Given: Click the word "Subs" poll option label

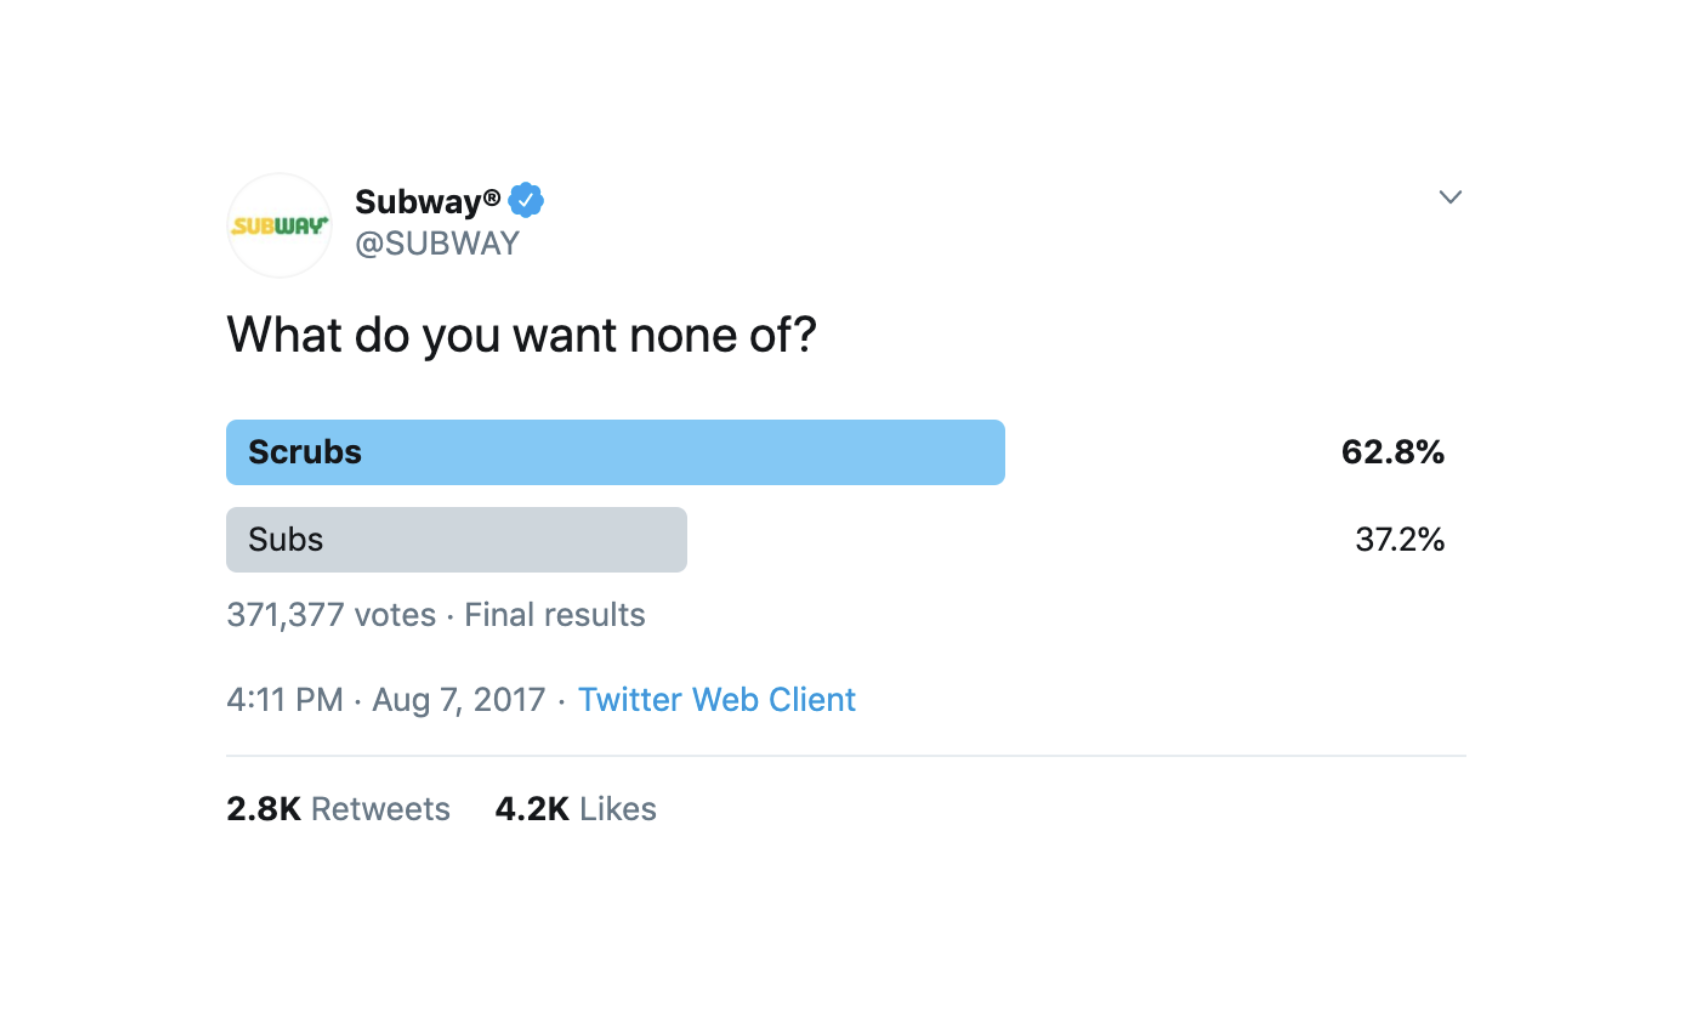Looking at the screenshot, I should click(x=286, y=540).
